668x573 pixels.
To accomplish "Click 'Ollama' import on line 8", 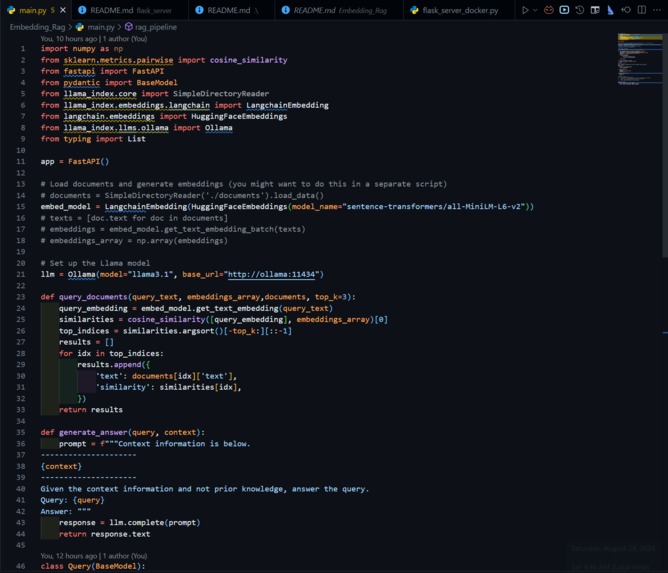I will pyautogui.click(x=219, y=128).
